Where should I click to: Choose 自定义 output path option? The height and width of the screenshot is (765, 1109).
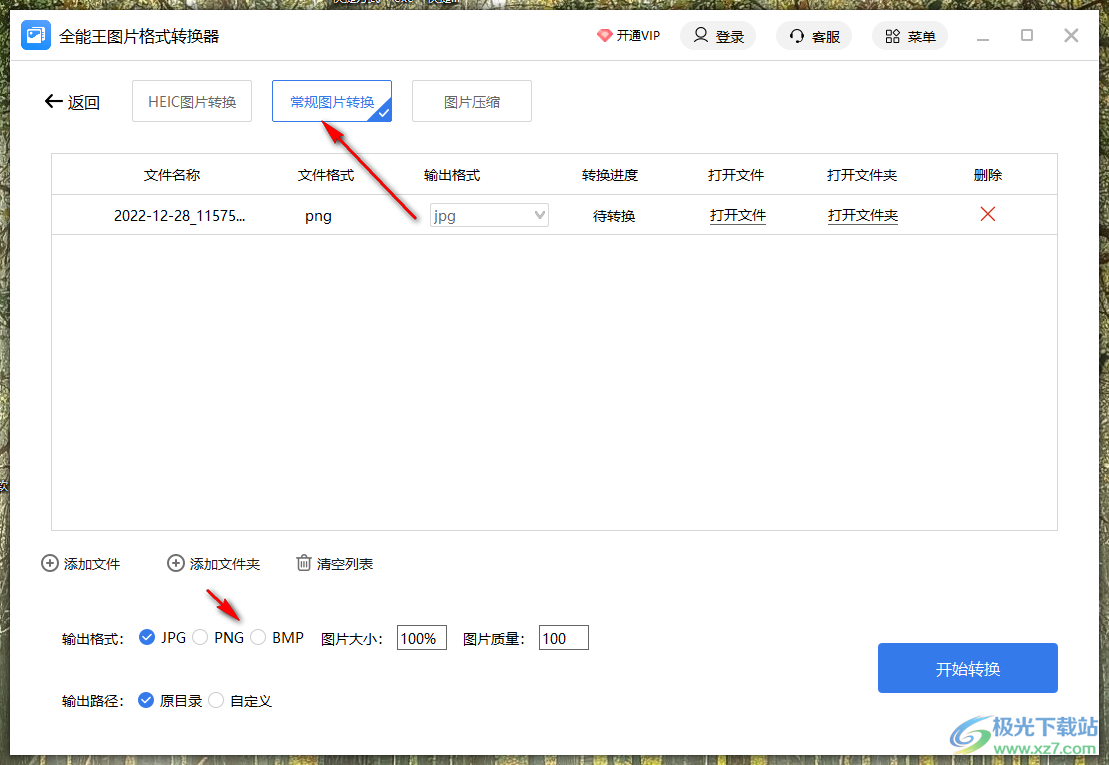pos(216,700)
